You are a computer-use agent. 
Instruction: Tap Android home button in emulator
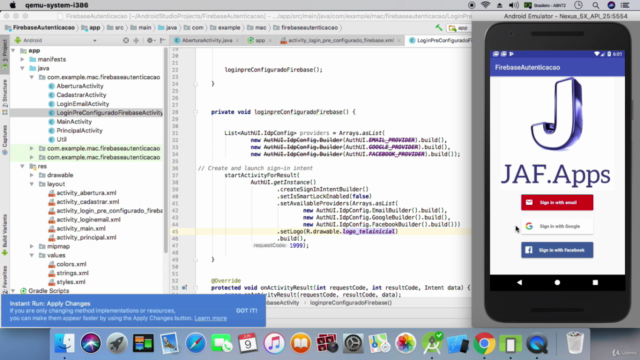coord(557,282)
